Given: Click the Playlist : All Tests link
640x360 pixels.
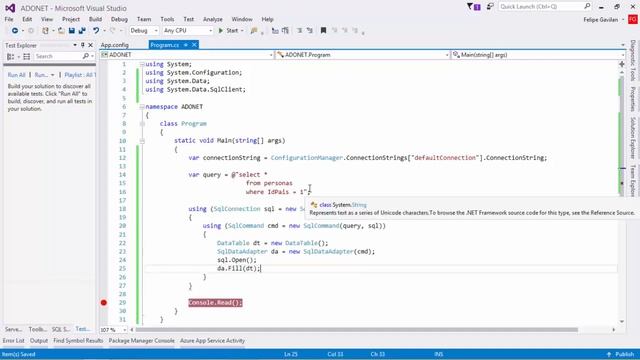Looking at the screenshot, I should (80, 75).
